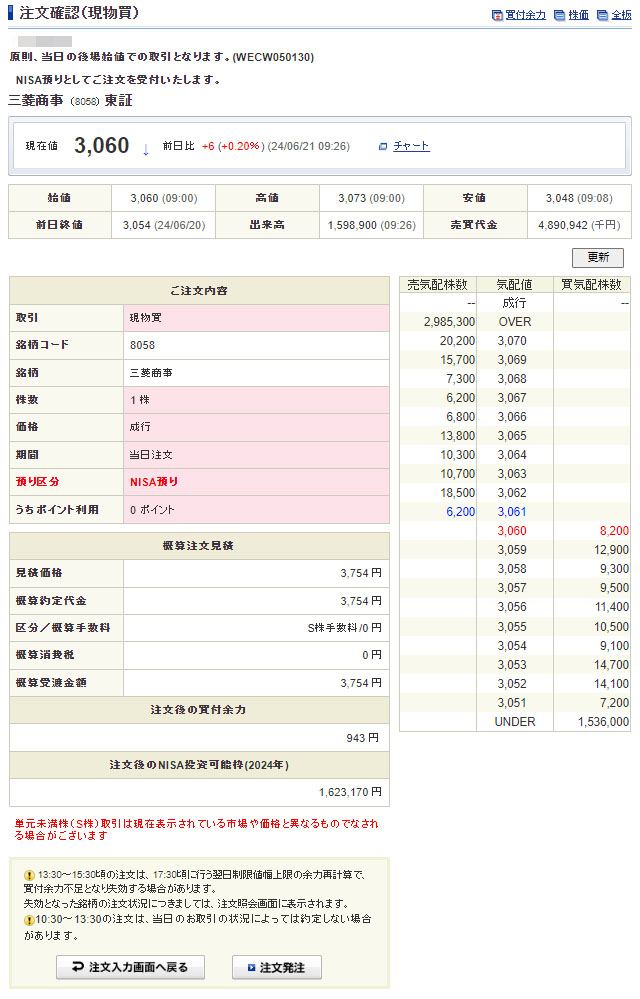This screenshot has width=640, height=999.
Task: Click the icon beside 株価 link
Action: pyautogui.click(x=561, y=15)
